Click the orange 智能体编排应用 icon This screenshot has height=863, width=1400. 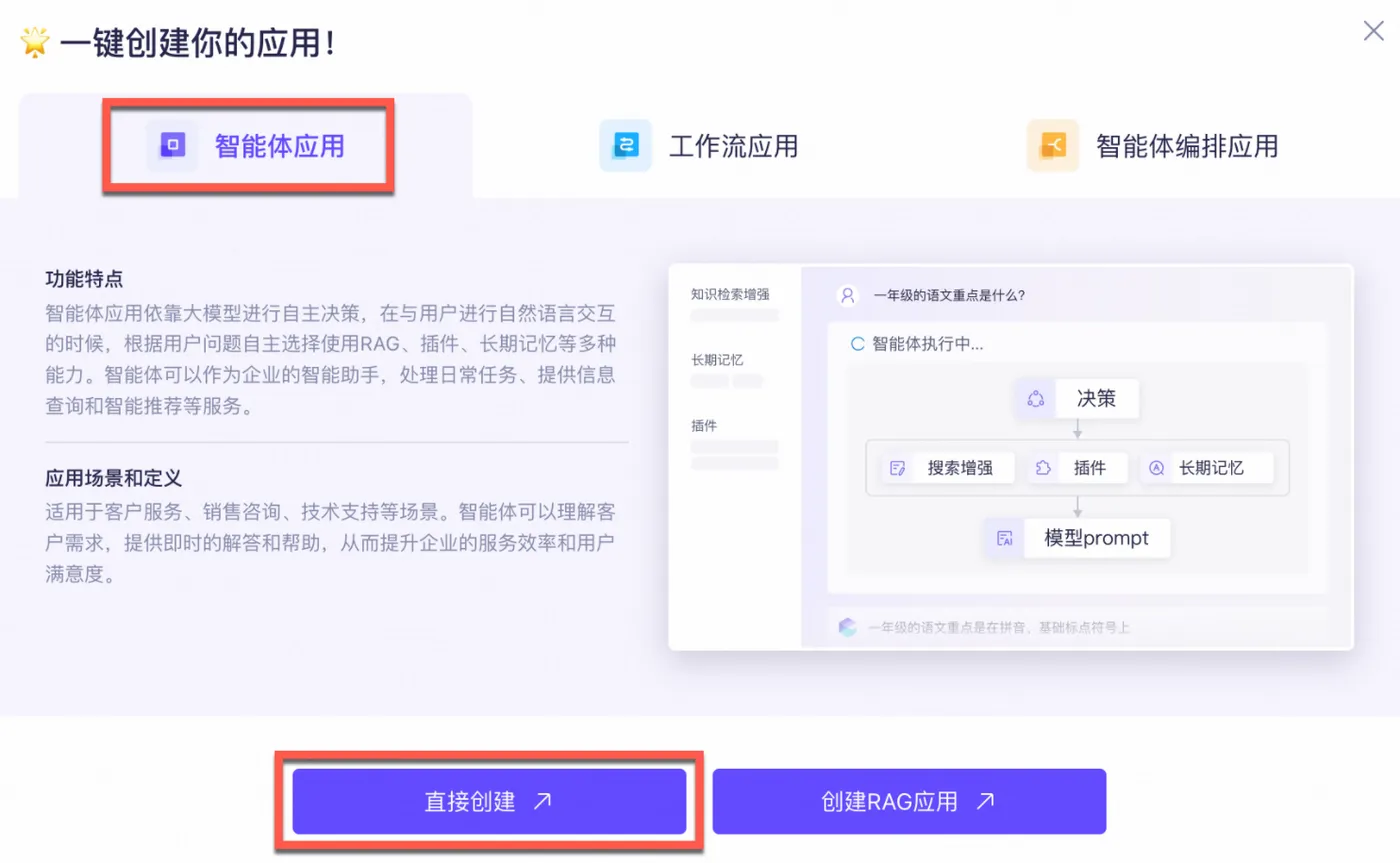[1053, 146]
